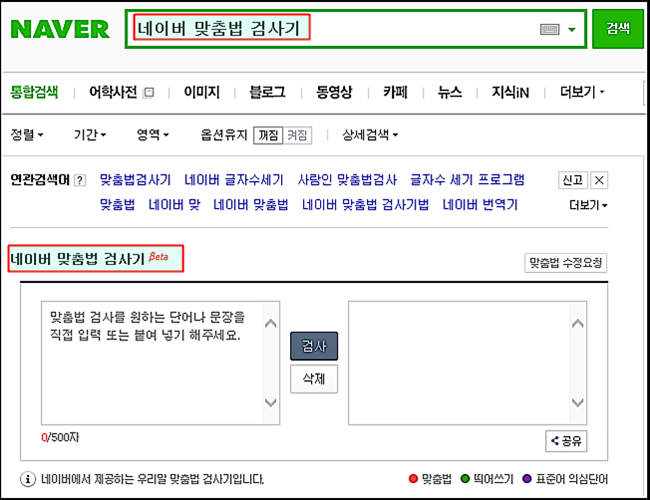Open the 정렬 sort dropdown
The width and height of the screenshot is (650, 500).
point(27,135)
